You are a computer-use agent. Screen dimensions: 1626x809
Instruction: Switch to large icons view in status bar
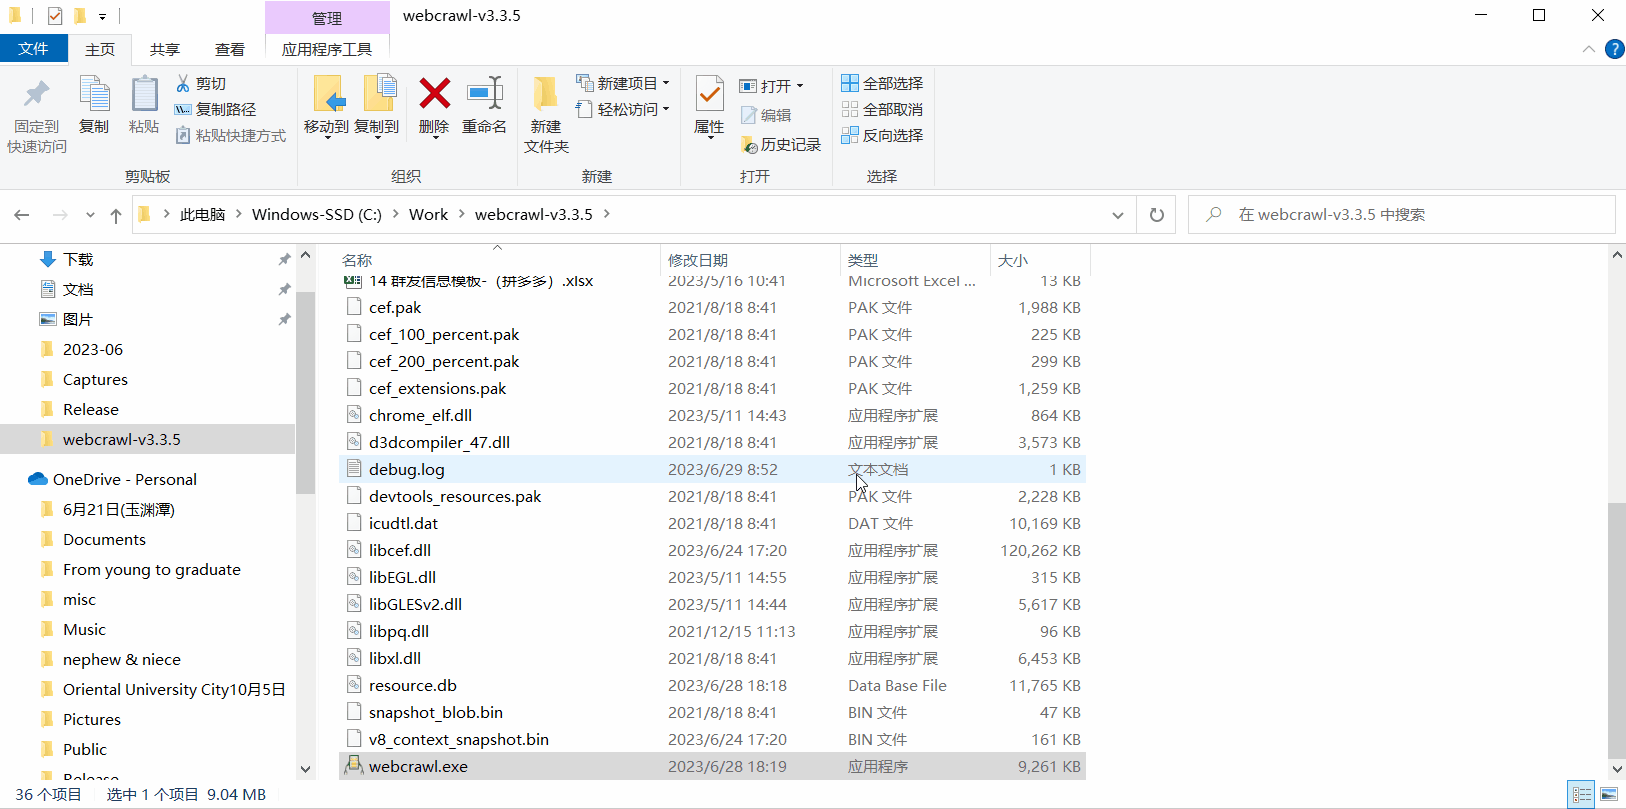(1609, 795)
